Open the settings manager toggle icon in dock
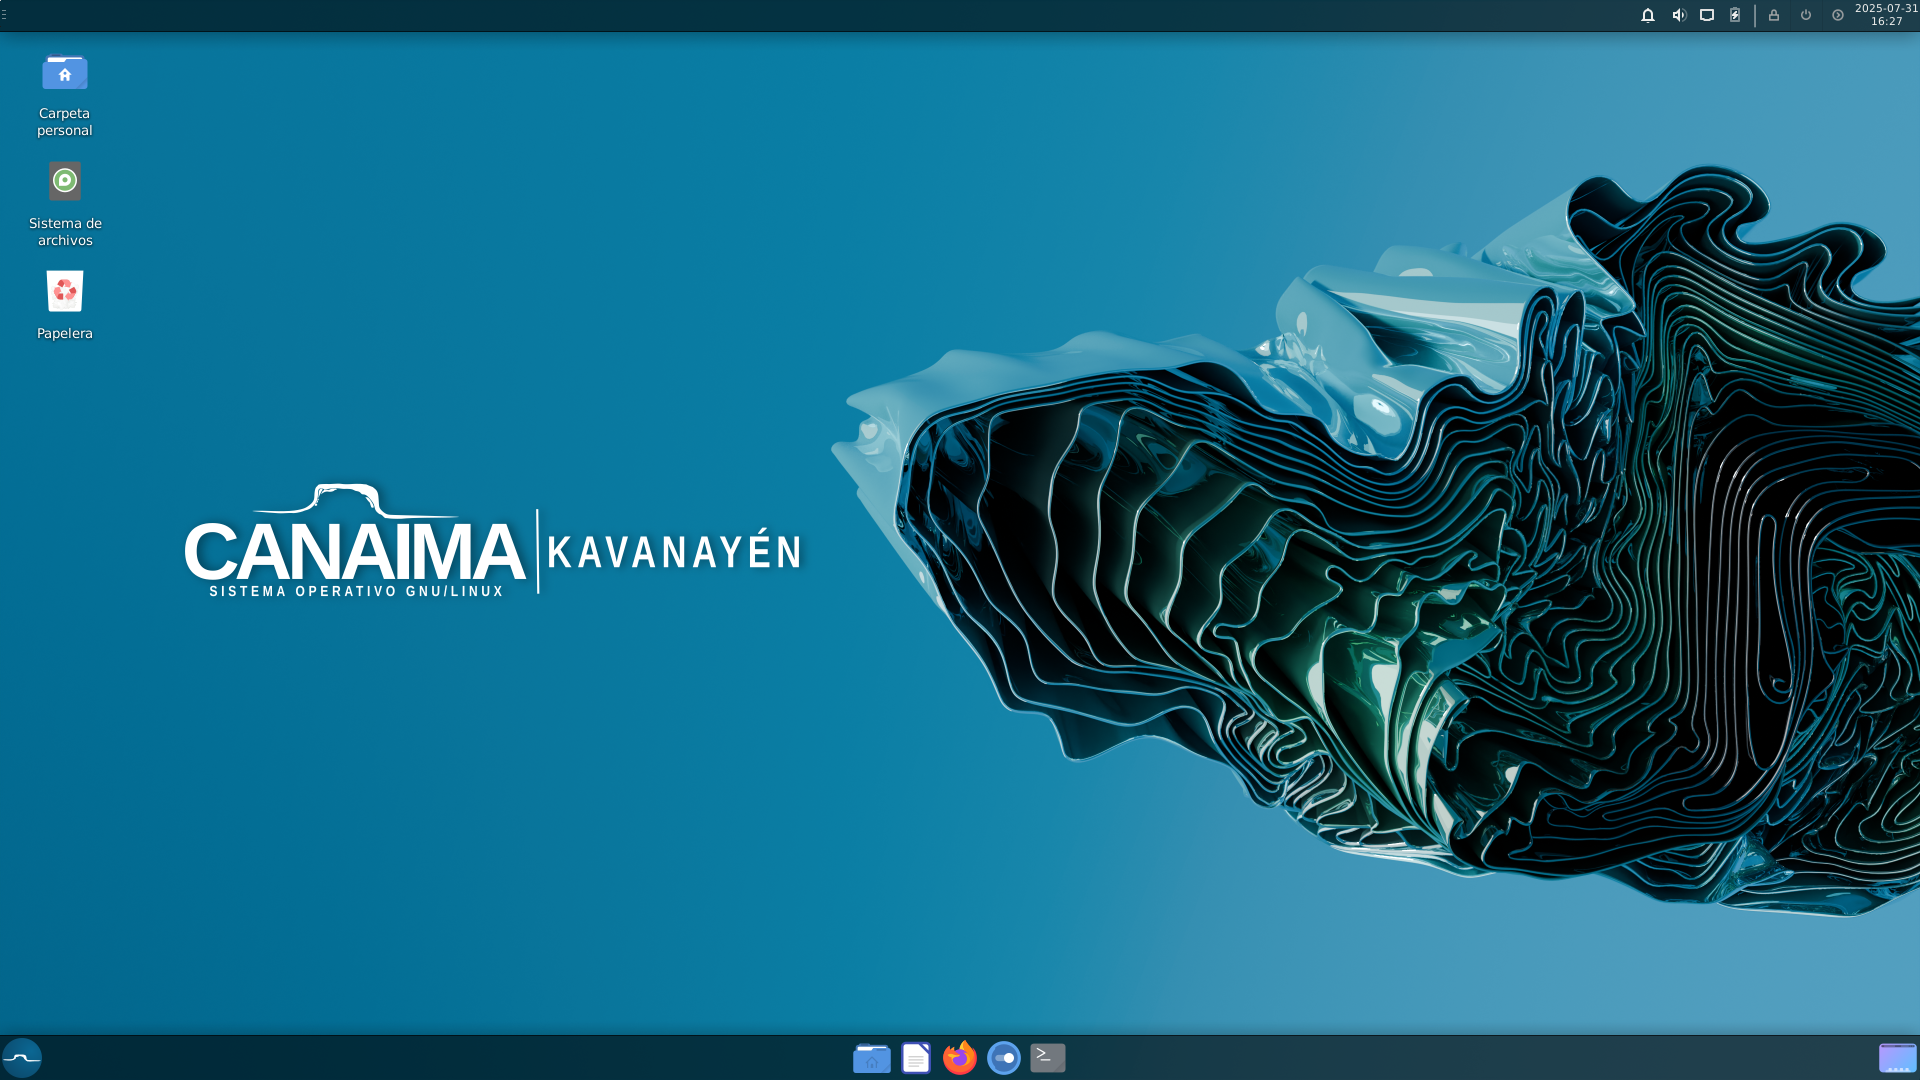The height and width of the screenshot is (1080, 1920). pos(1004,1058)
